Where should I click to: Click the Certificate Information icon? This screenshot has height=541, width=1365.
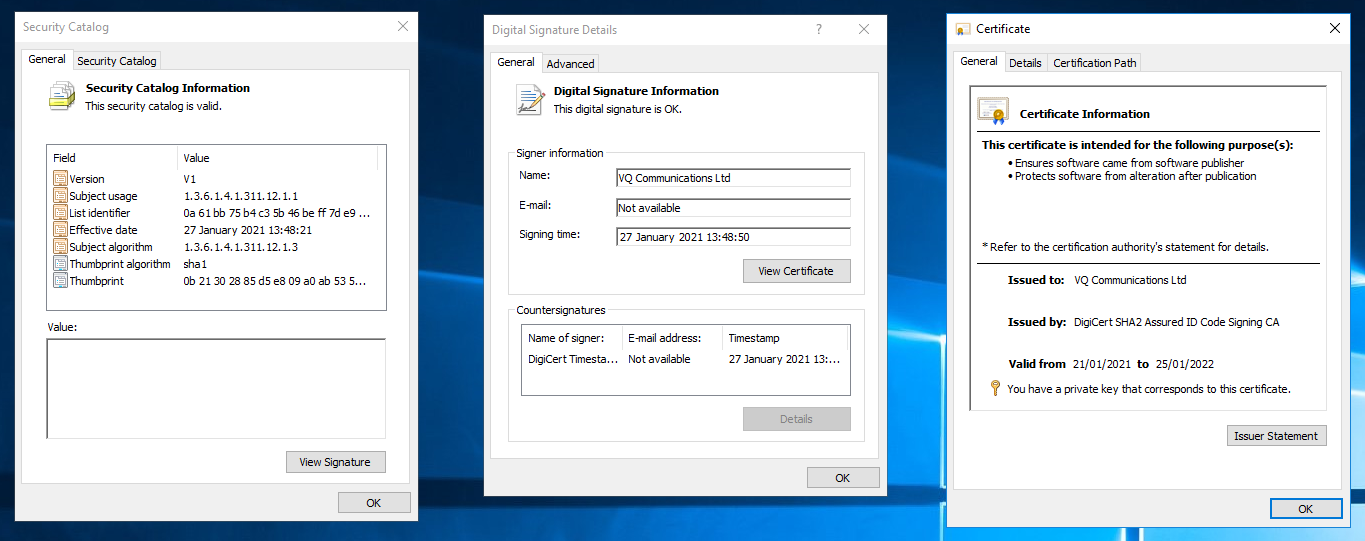(993, 110)
